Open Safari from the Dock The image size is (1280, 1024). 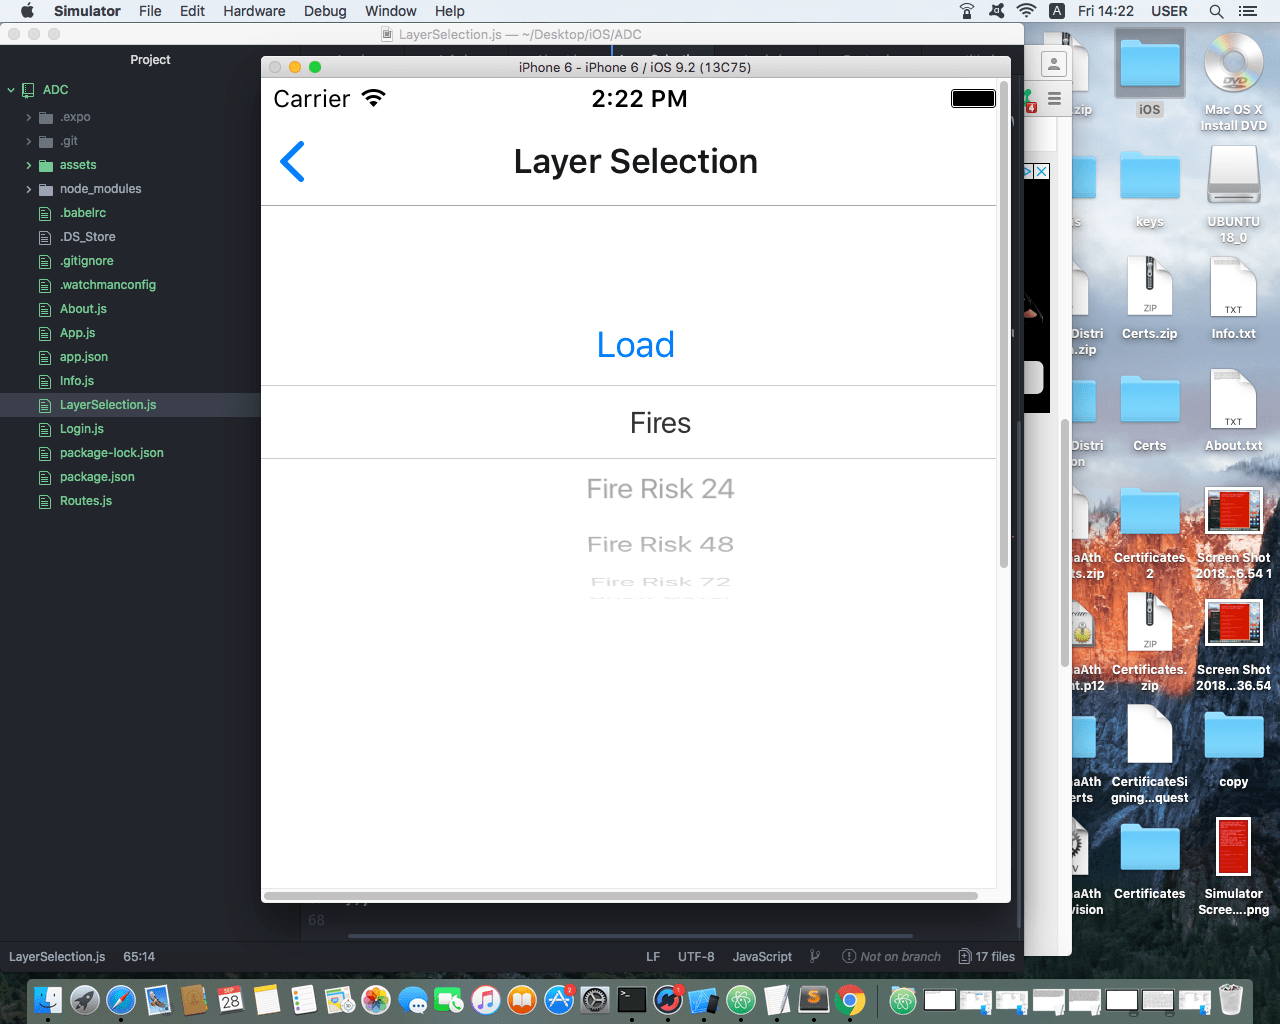121,999
